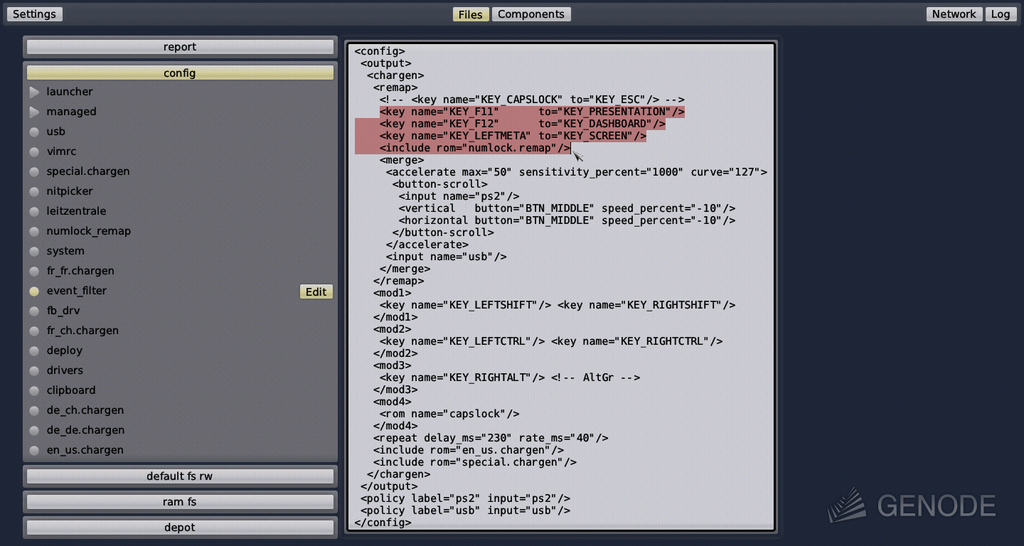Expand the report file system
The width and height of the screenshot is (1024, 546).
tap(180, 47)
